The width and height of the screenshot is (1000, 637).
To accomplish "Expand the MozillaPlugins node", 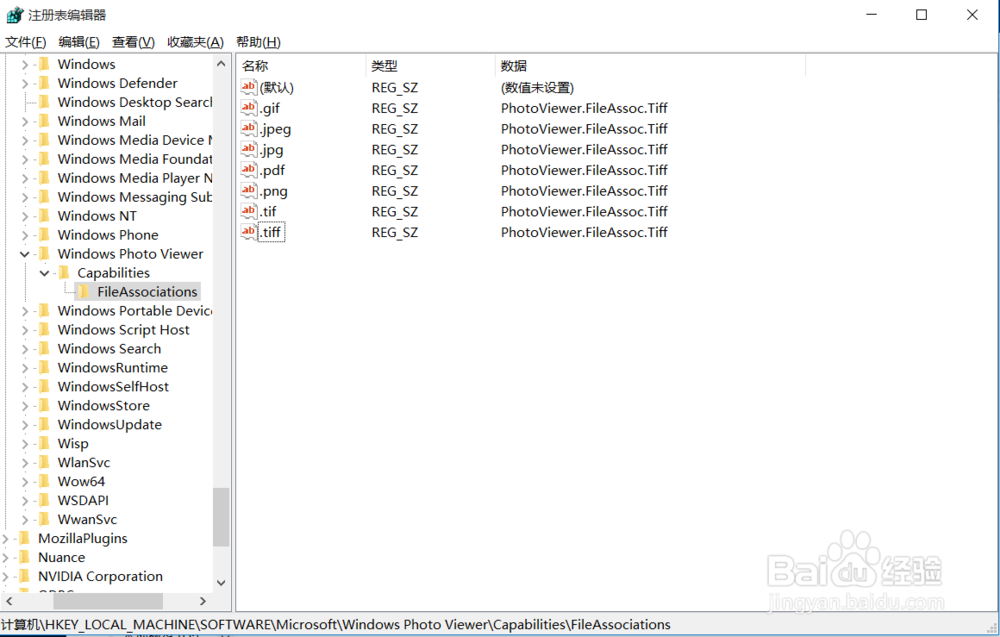I will pos(8,538).
